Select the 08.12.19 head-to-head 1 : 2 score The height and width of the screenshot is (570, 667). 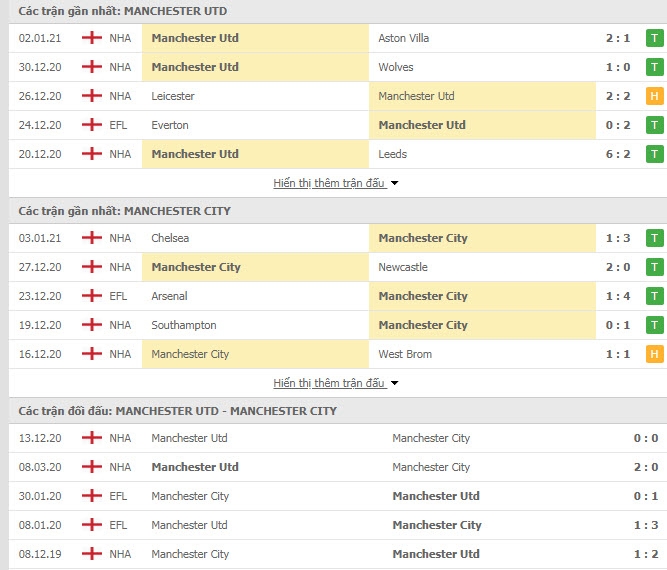646,554
